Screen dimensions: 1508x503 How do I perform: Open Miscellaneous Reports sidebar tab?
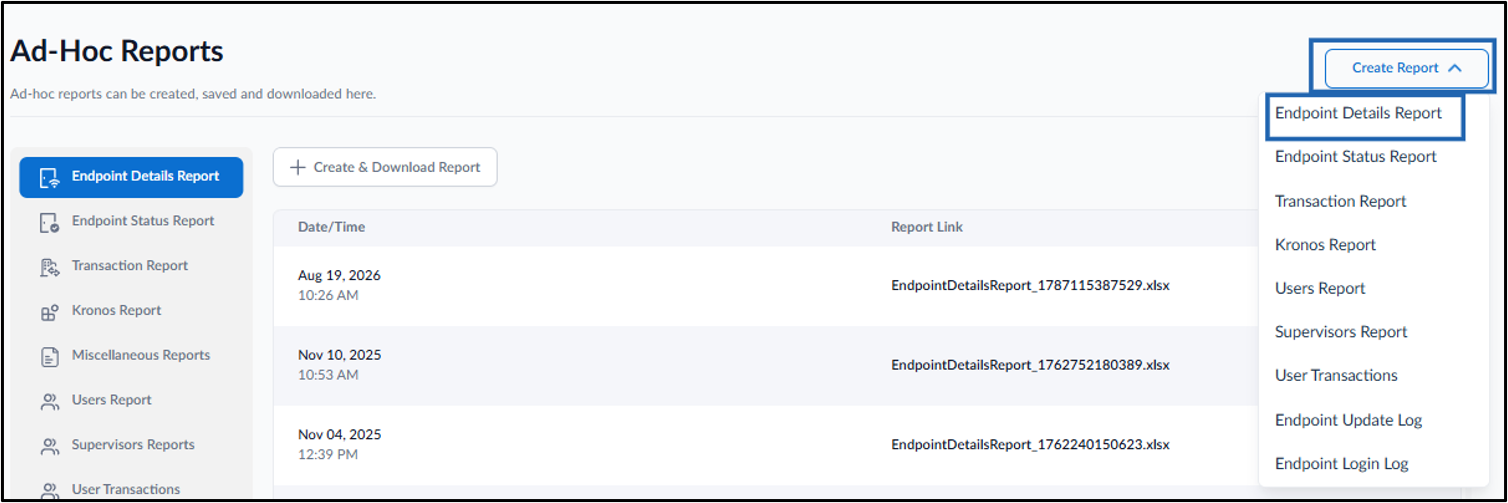click(x=131, y=355)
